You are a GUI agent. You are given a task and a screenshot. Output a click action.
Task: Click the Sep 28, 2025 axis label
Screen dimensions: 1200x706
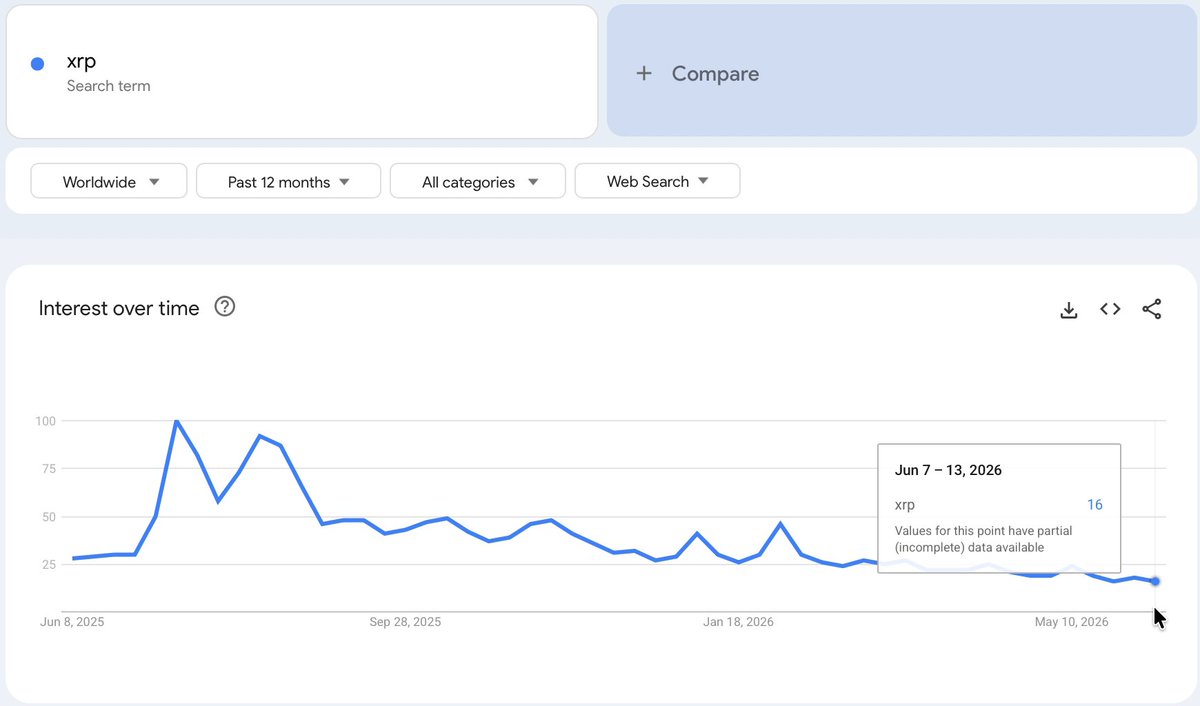point(405,622)
